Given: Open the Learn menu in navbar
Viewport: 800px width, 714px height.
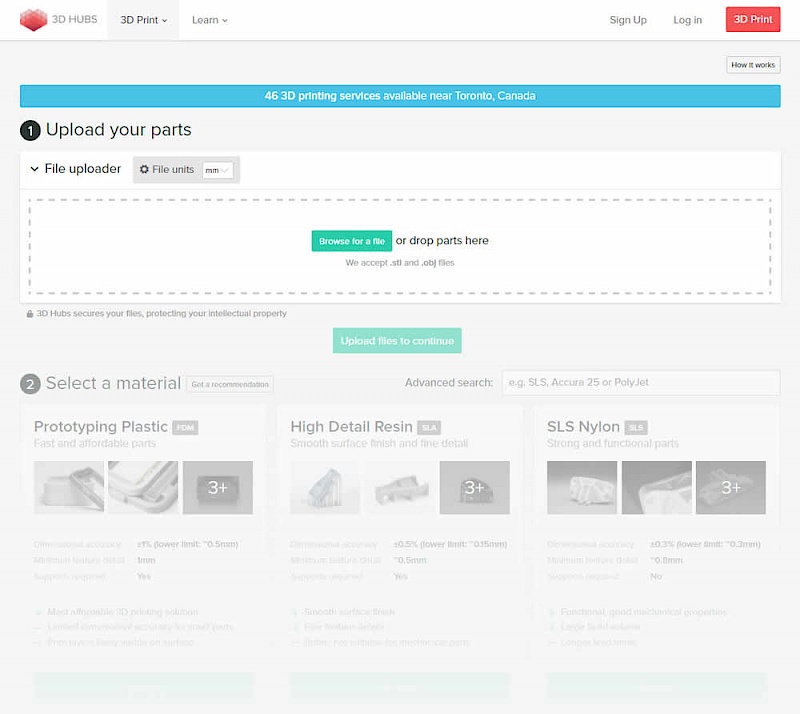Looking at the screenshot, I should click(209, 20).
